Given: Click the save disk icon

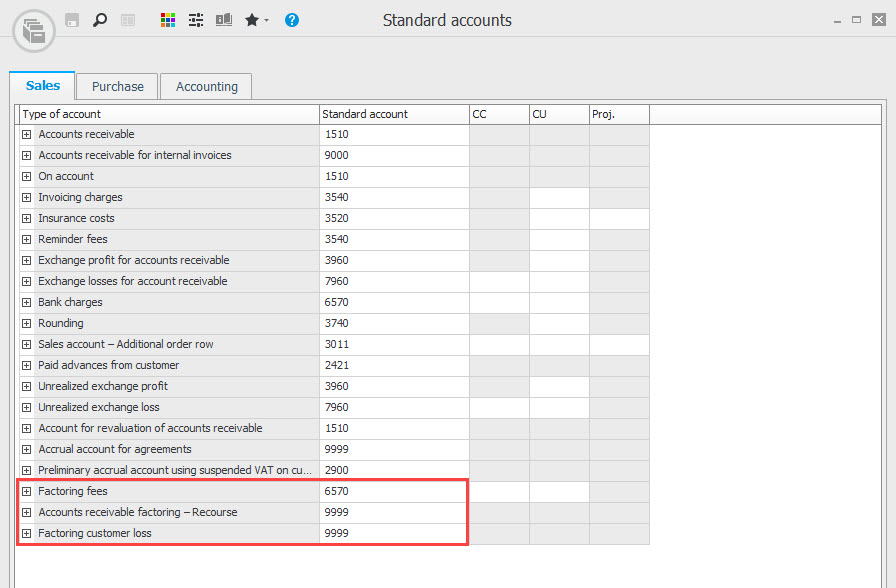Looking at the screenshot, I should coord(72,20).
